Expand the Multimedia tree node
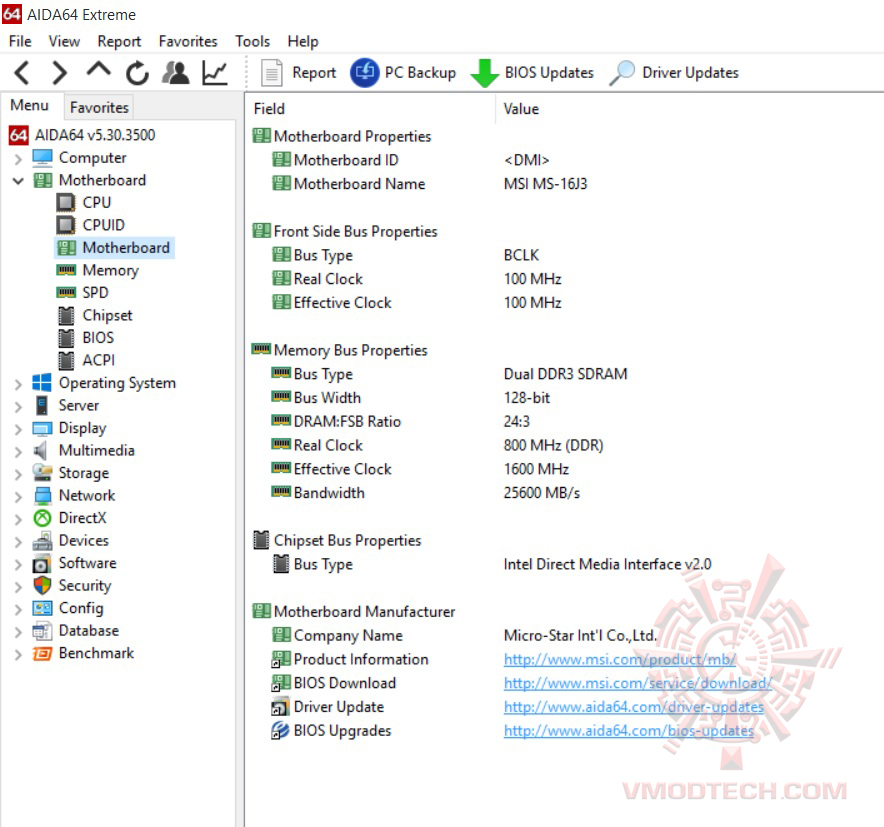 (x=18, y=452)
